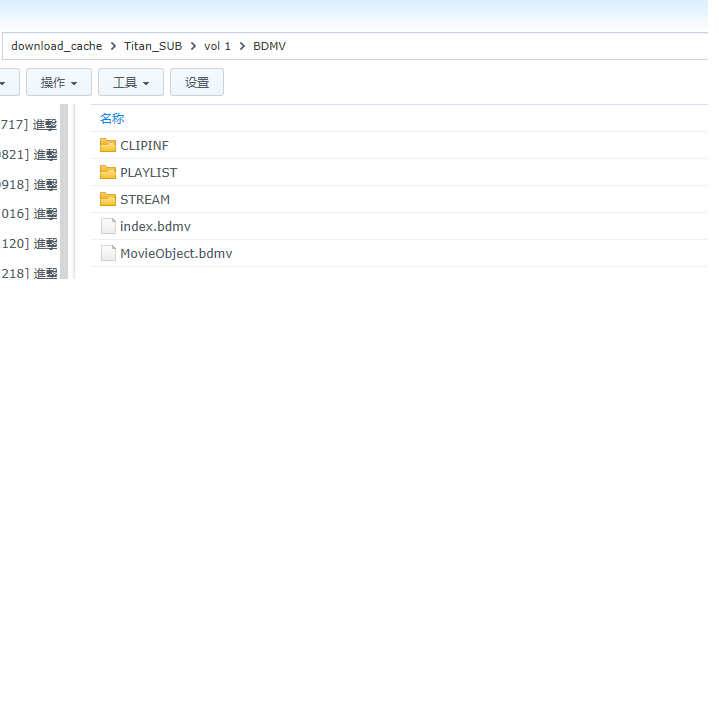Screen dimensions: 719x720
Task: Go to Titan_SUB in breadcrumb
Action: pyautogui.click(x=153, y=46)
